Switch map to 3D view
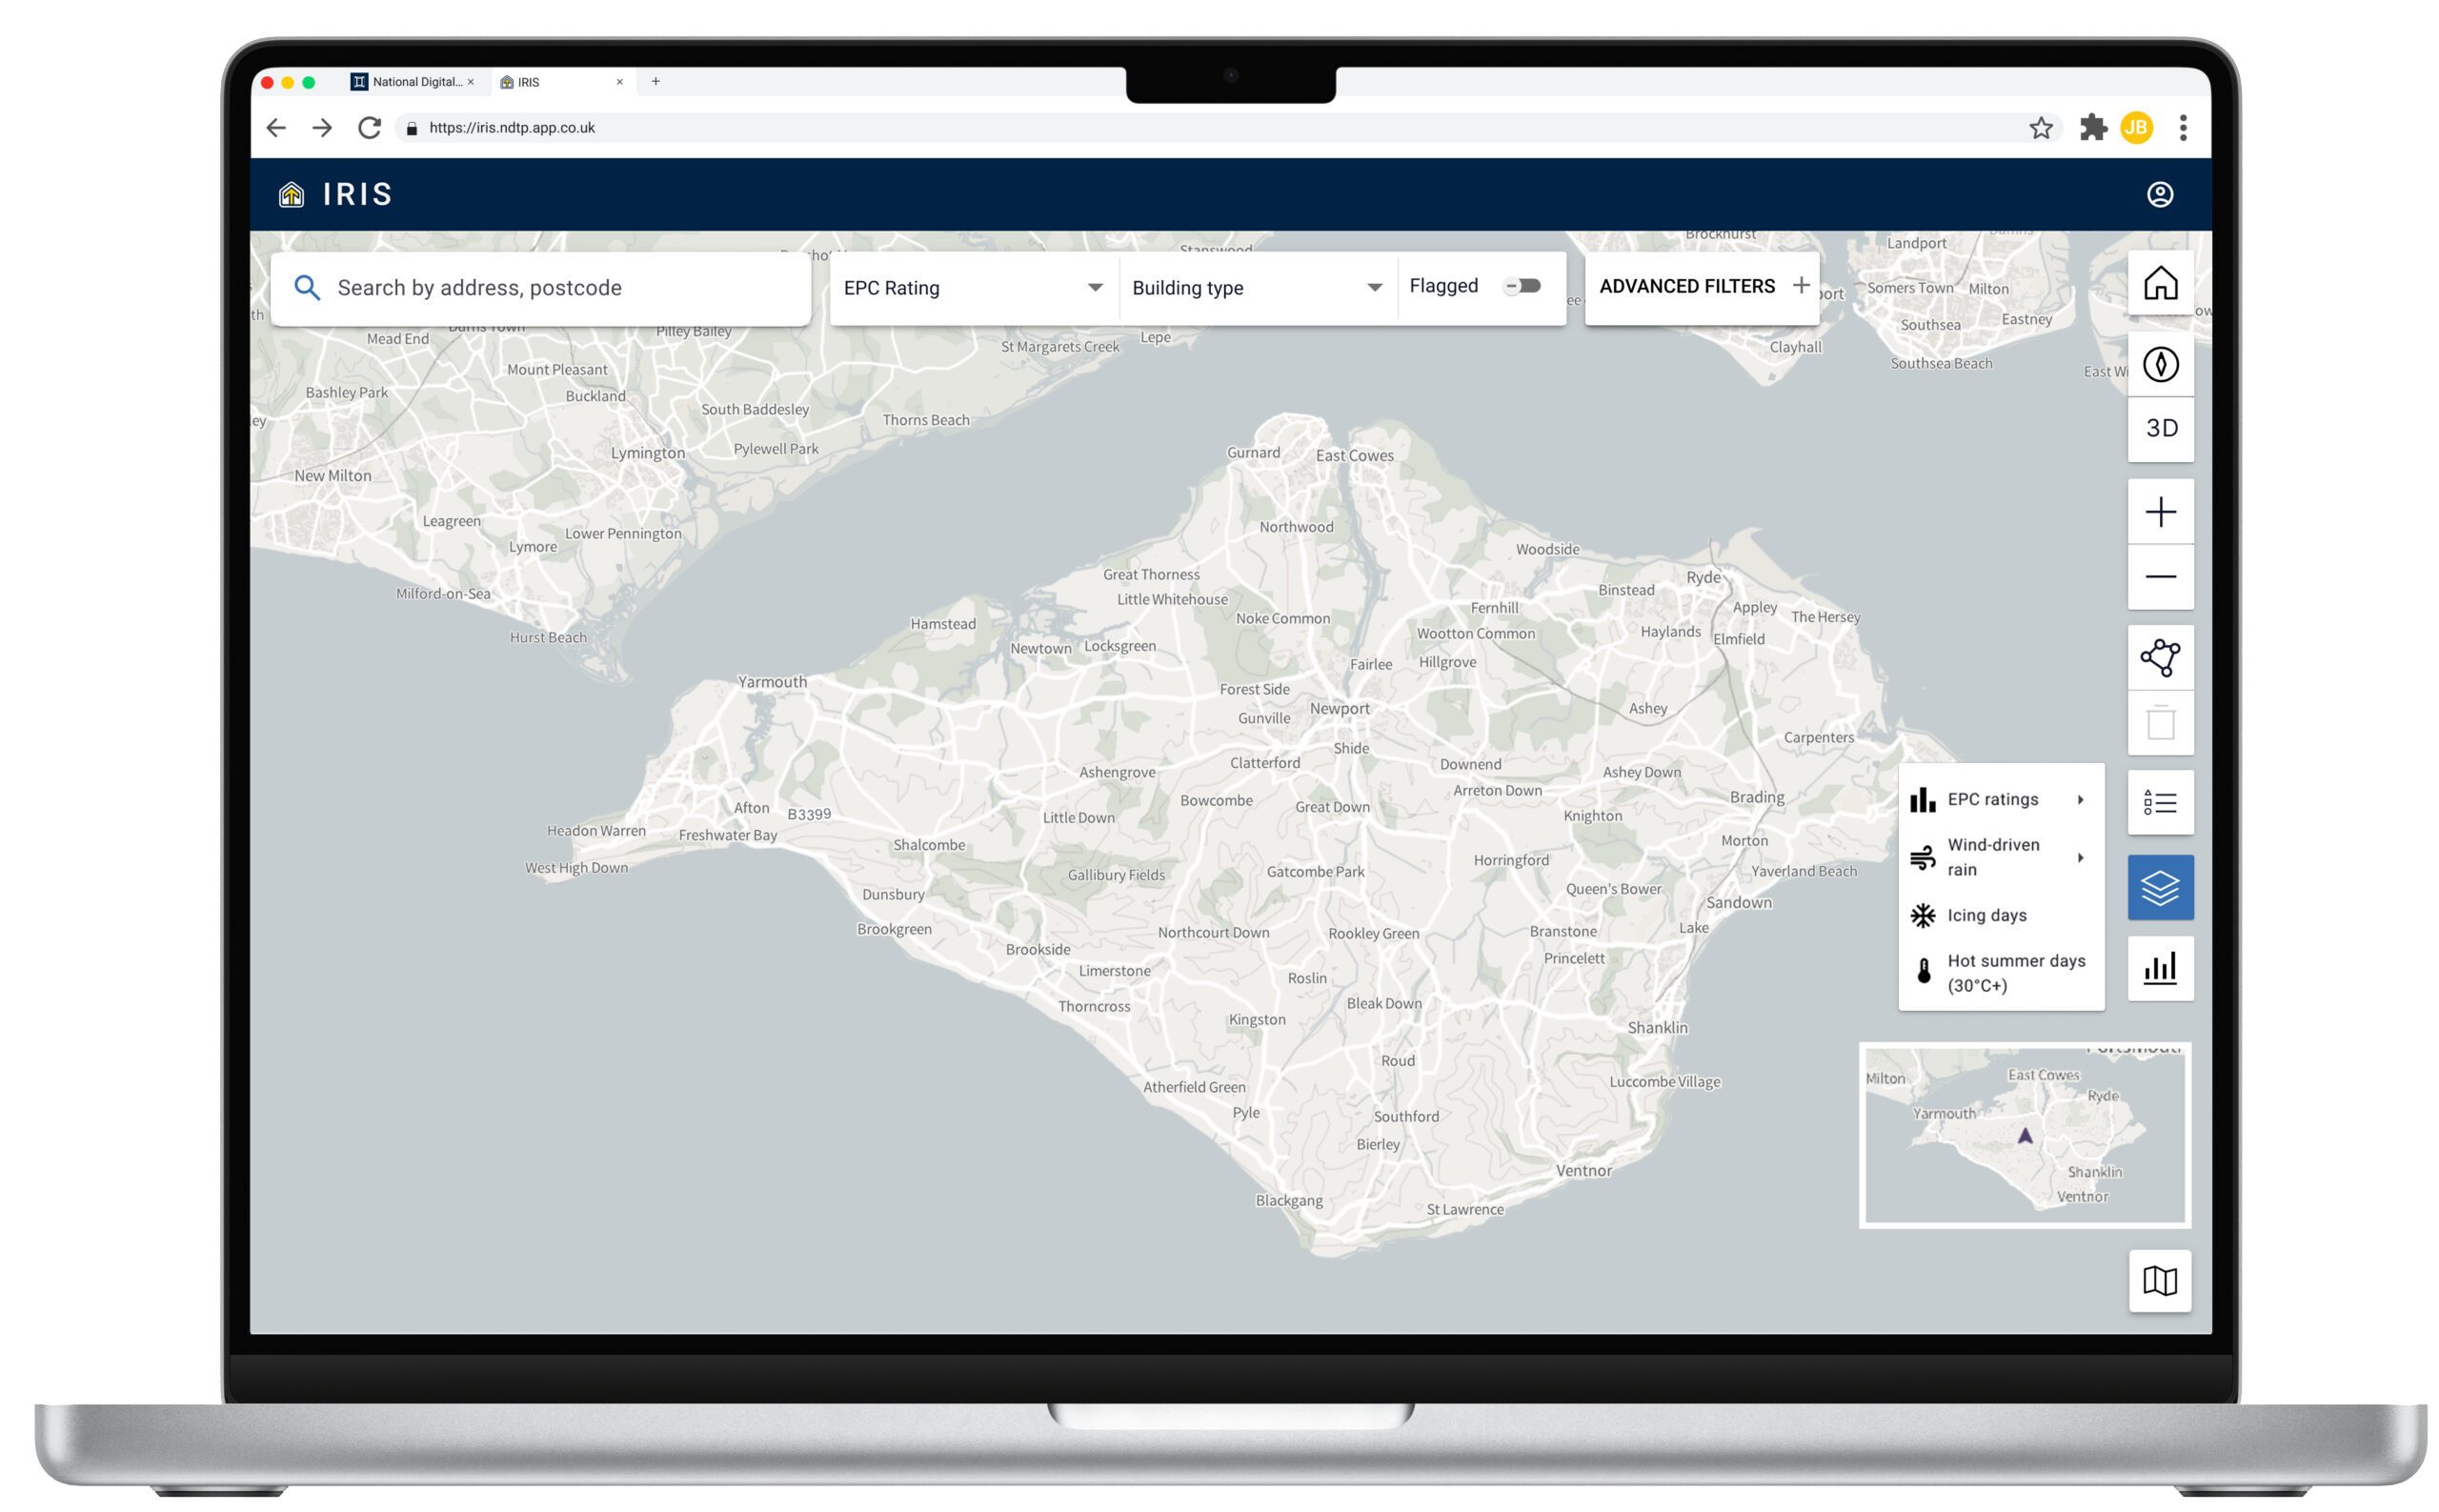 tap(2159, 428)
